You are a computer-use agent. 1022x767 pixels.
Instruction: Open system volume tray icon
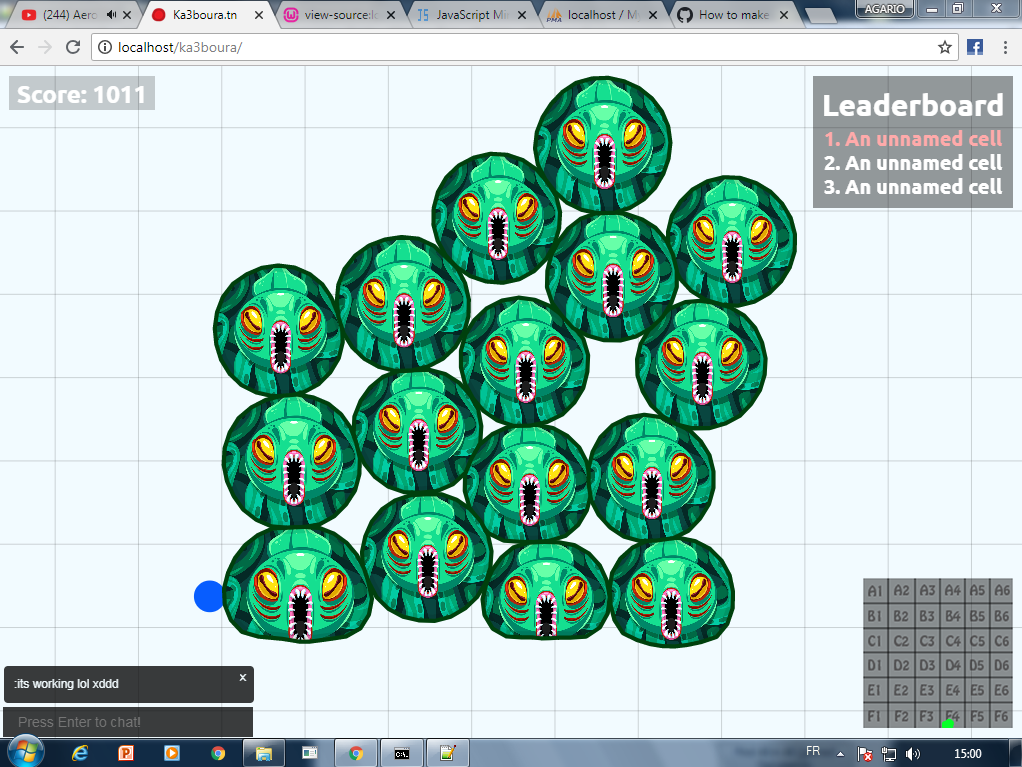(x=912, y=754)
